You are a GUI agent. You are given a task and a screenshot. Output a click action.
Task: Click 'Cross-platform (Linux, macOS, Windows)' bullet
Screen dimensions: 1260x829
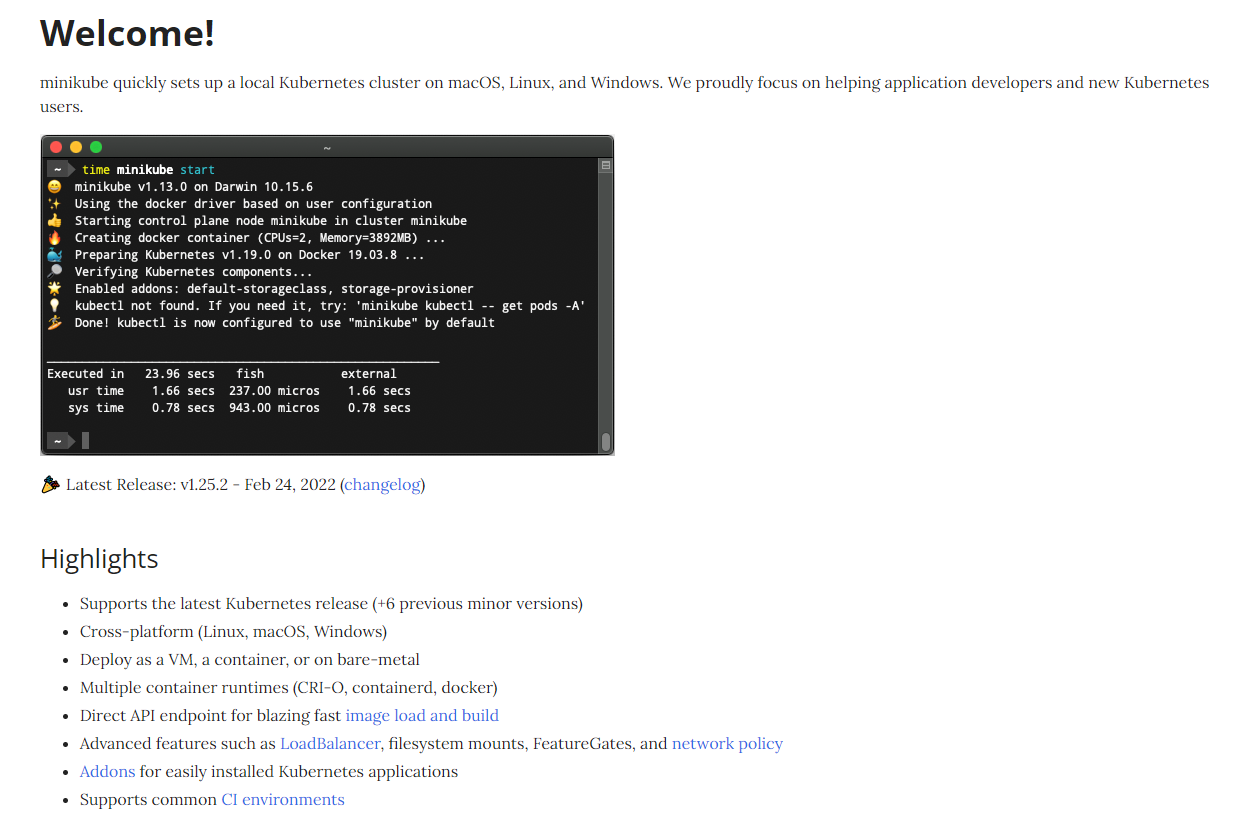(233, 632)
